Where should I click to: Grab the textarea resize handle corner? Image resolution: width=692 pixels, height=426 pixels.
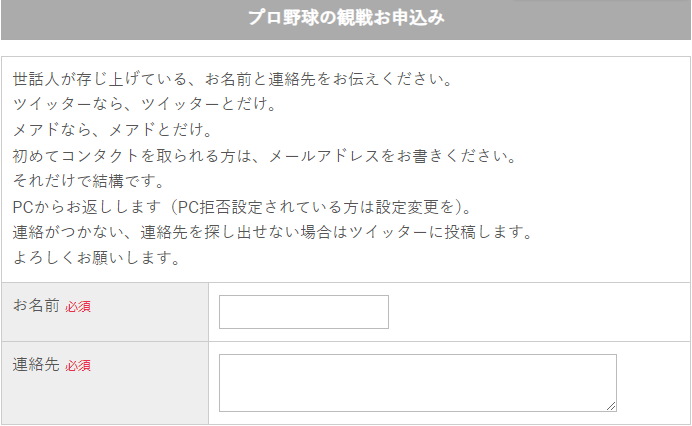611,406
